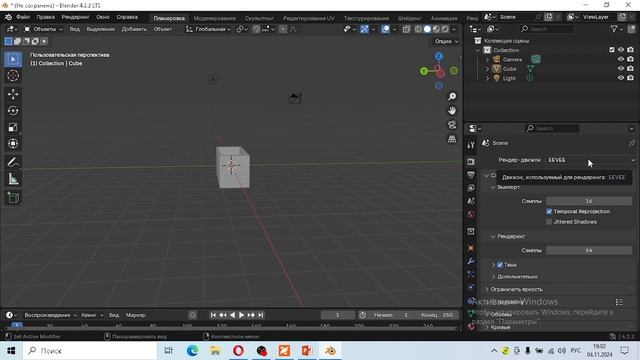The image size is (640, 360).
Task: Expand the Camera item in outliner
Action: point(487,60)
